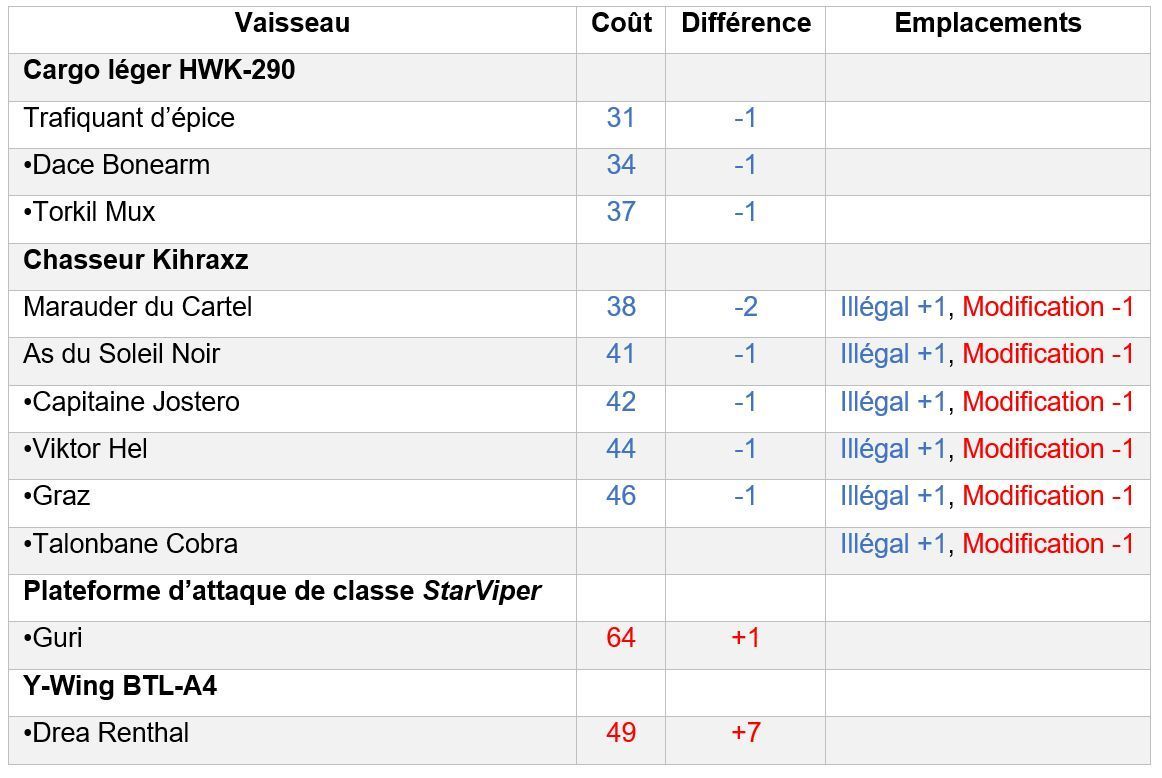Select the Emplacements column header

point(988,23)
